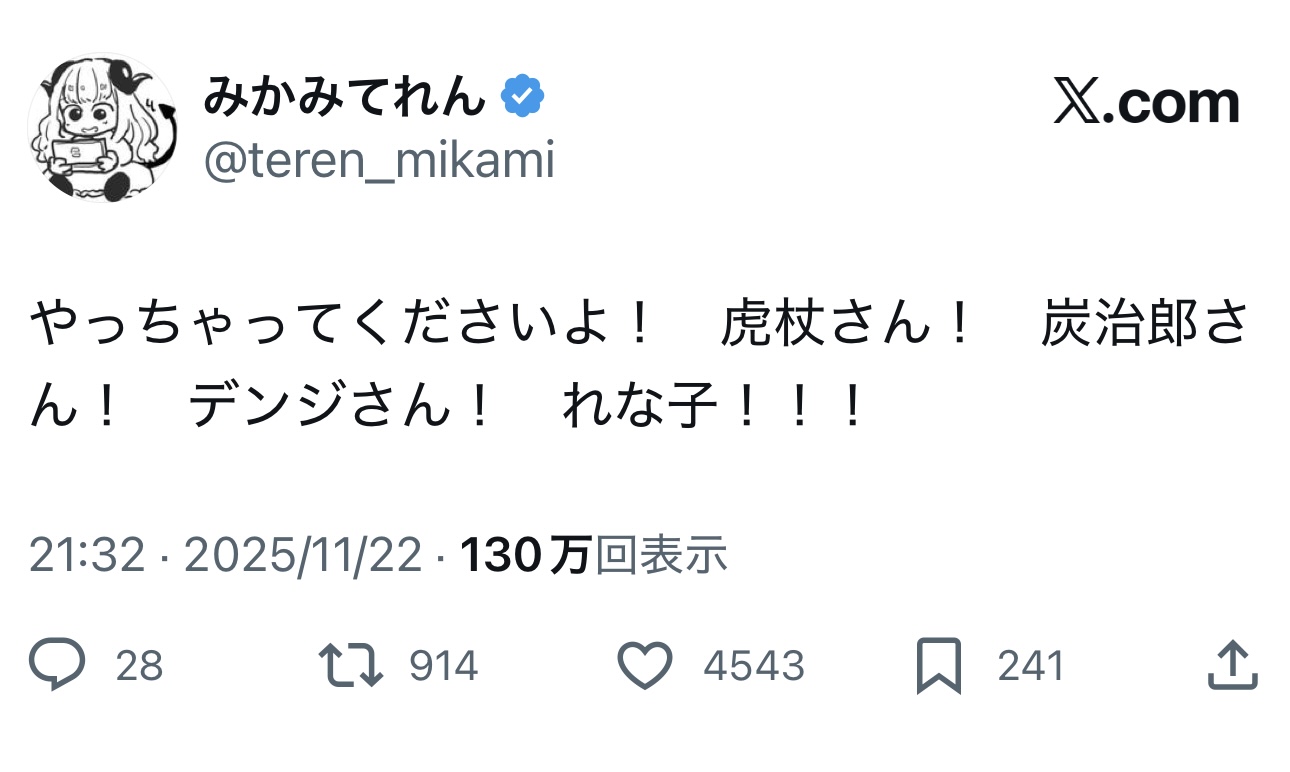The height and width of the screenshot is (772, 1290).
Task: Click the bookmark count 241
Action: point(1030,666)
